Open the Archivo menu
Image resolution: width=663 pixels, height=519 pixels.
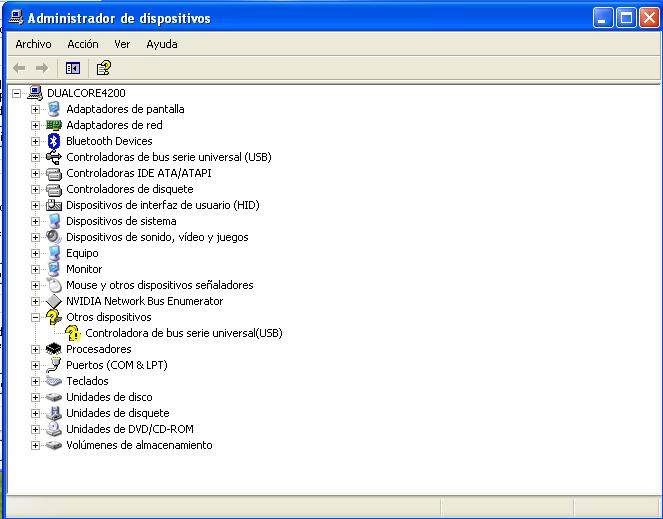pyautogui.click(x=33, y=44)
